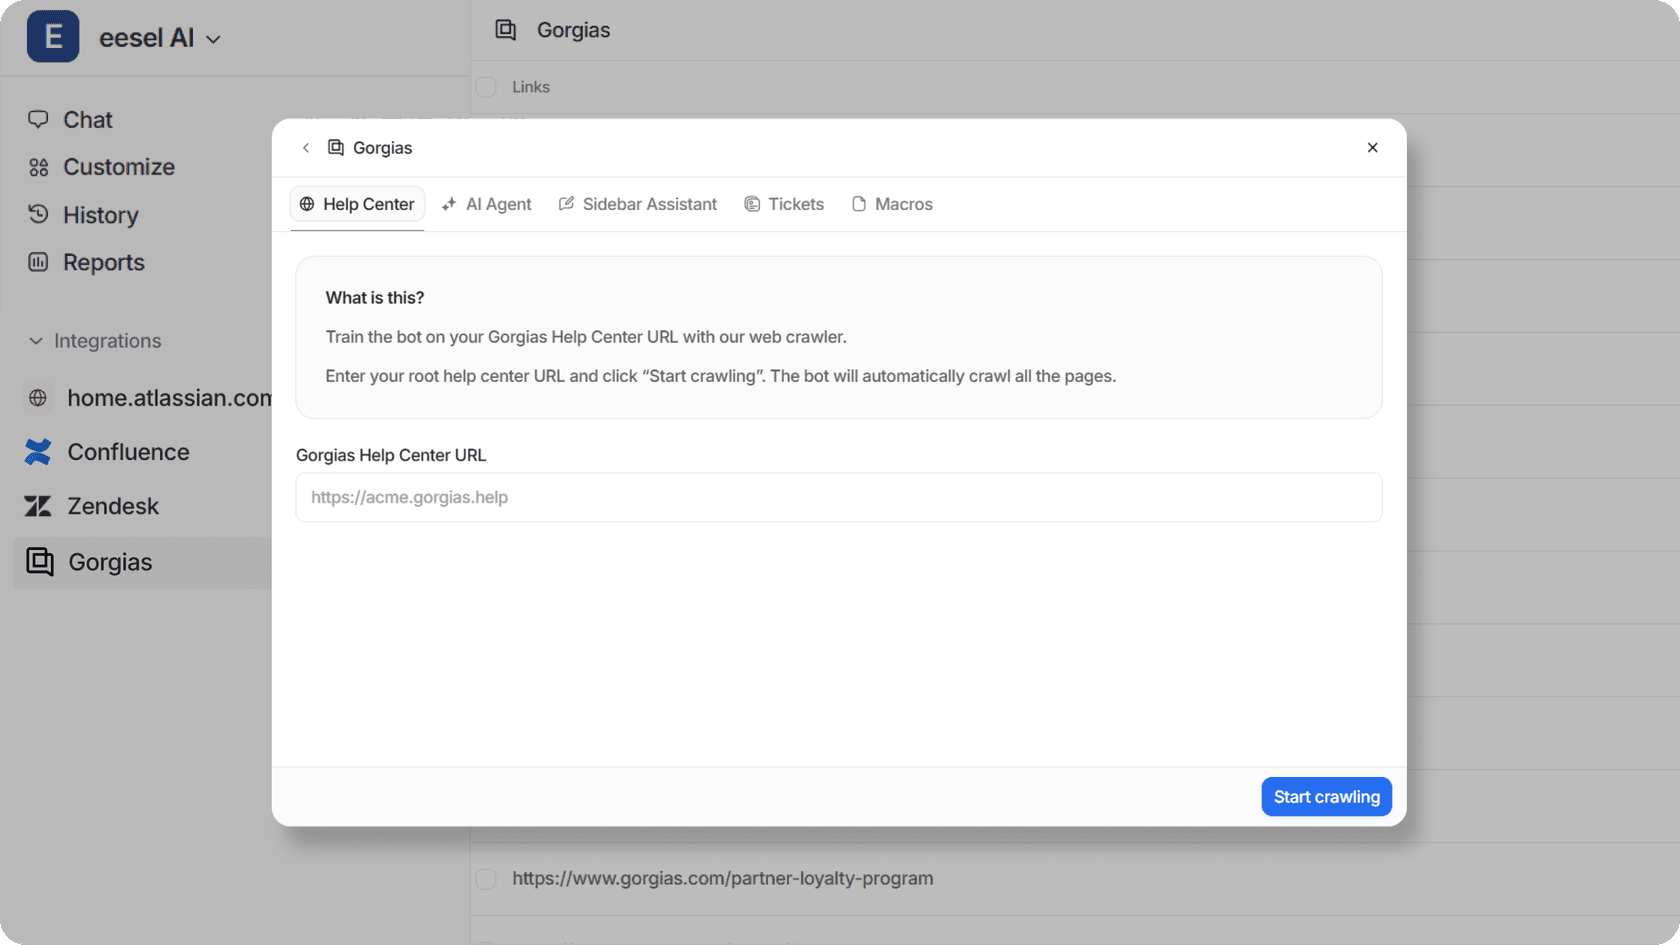Click the Zendesk logo icon
This screenshot has height=945, width=1680.
(38, 506)
